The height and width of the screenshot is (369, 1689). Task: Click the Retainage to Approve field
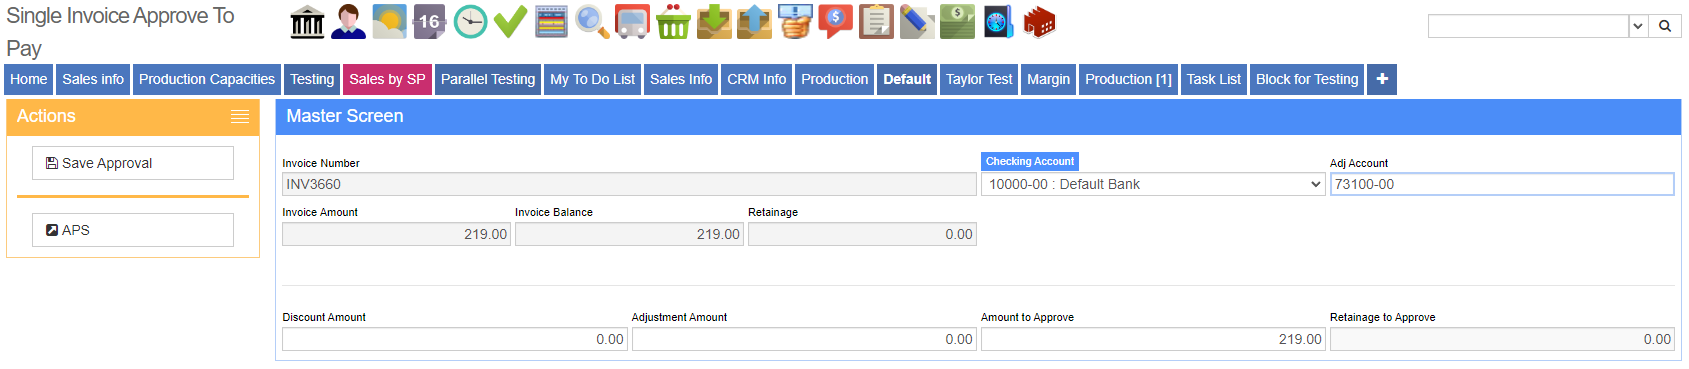1502,339
